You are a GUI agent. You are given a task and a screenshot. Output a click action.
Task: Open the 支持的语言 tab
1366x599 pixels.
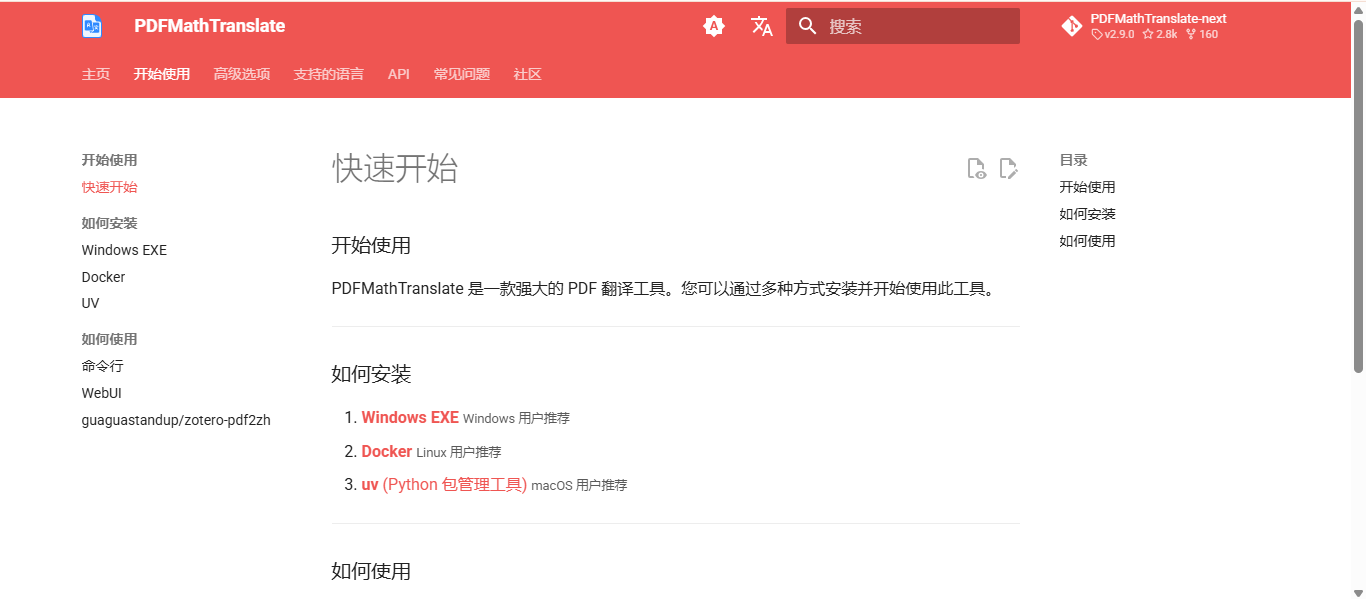point(329,74)
